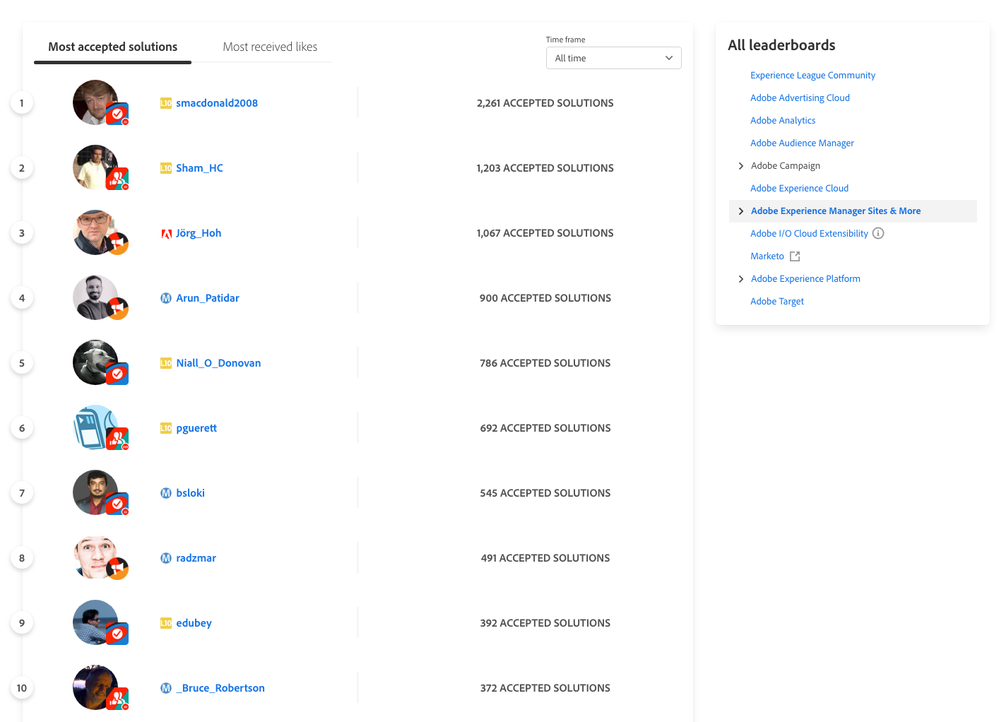Click the megaphone badge on Jörg_Hoh's avatar
Image resolution: width=999 pixels, height=722 pixels.
pos(117,244)
